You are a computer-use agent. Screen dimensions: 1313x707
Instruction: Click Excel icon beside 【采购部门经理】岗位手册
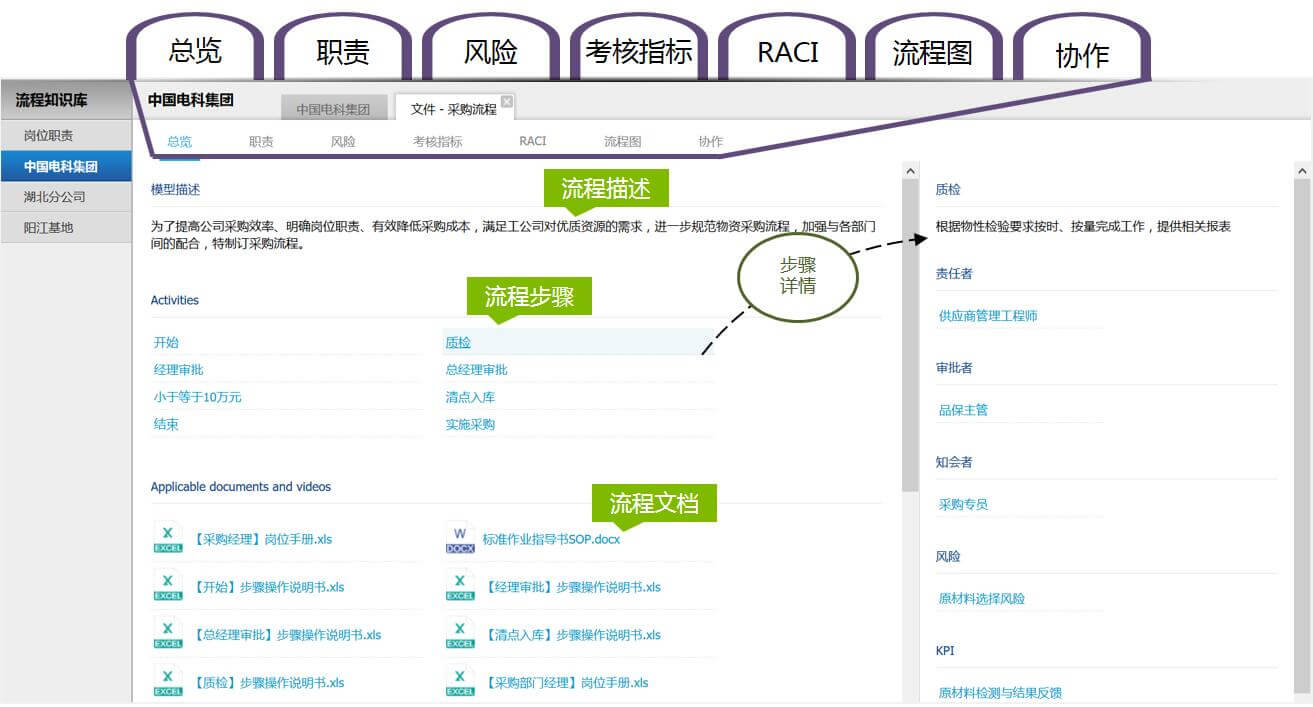click(460, 681)
